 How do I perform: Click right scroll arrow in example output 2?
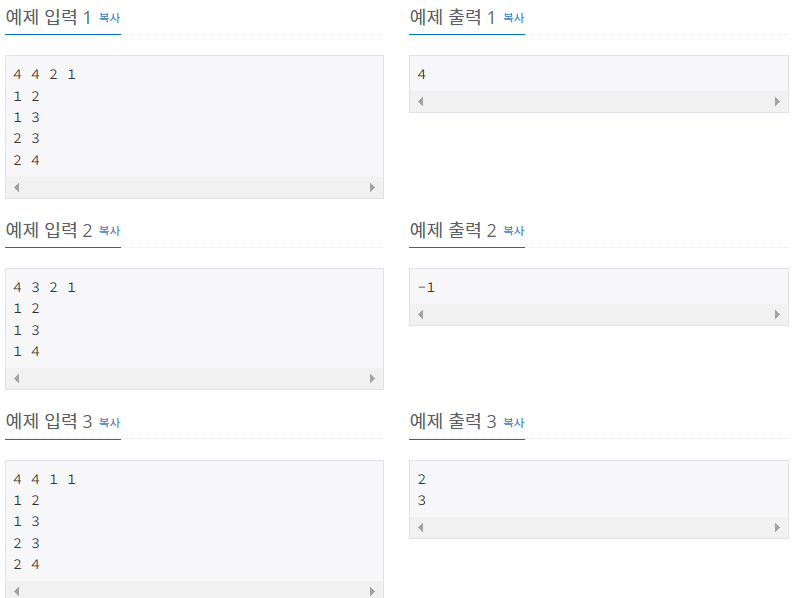point(777,315)
